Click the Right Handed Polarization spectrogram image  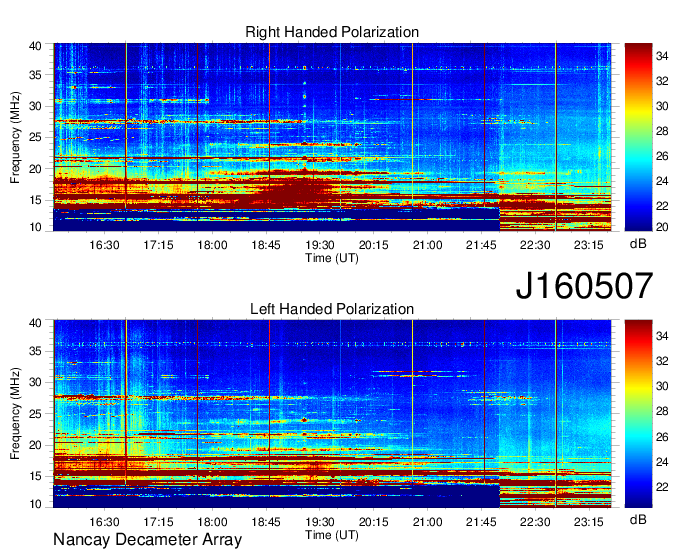pyautogui.click(x=332, y=137)
